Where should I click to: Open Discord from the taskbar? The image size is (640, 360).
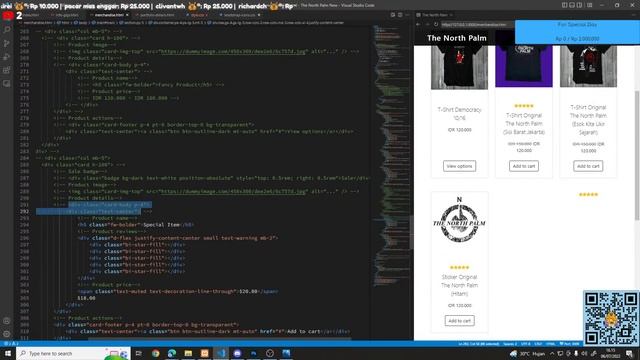pos(237,353)
